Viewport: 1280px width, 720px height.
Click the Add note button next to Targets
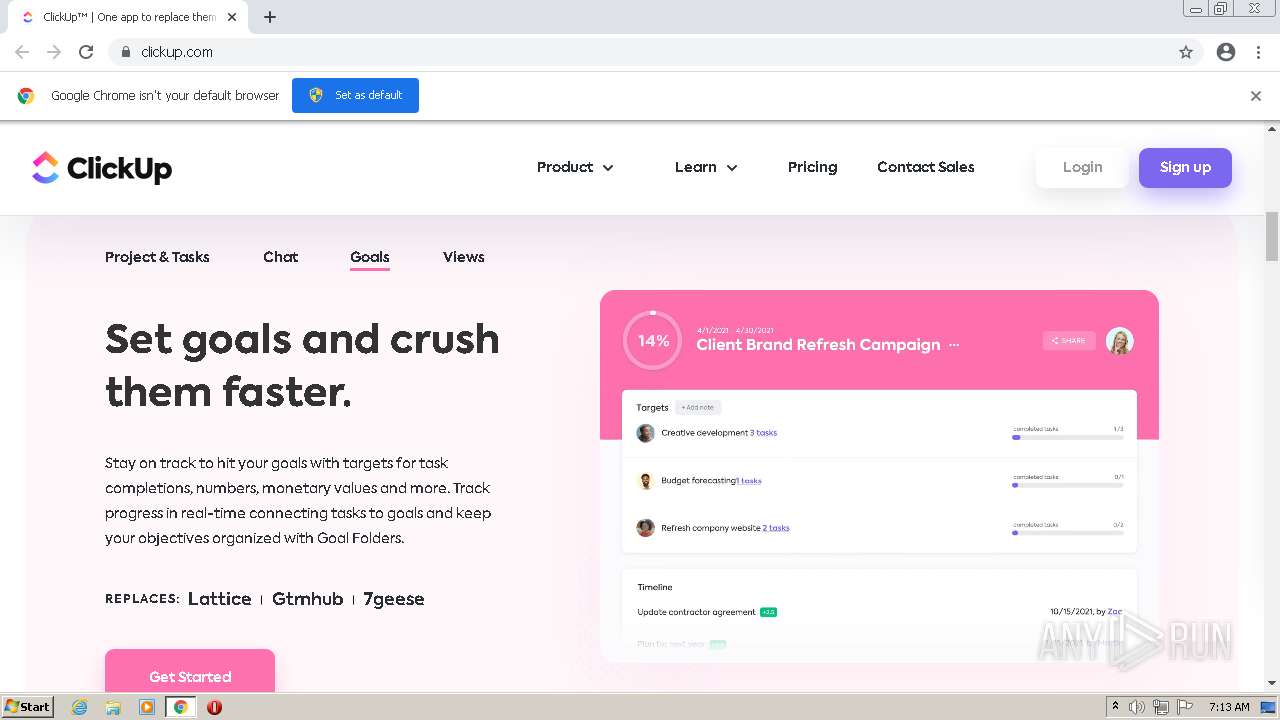point(698,407)
